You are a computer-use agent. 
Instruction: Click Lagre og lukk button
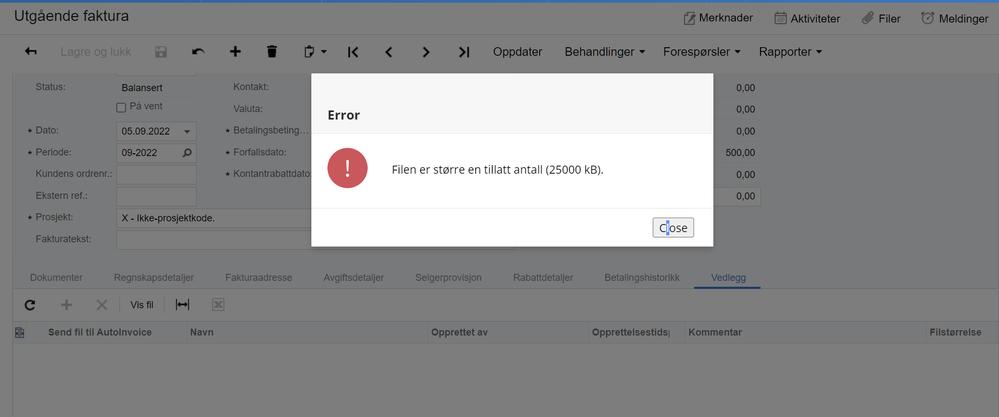coord(96,52)
